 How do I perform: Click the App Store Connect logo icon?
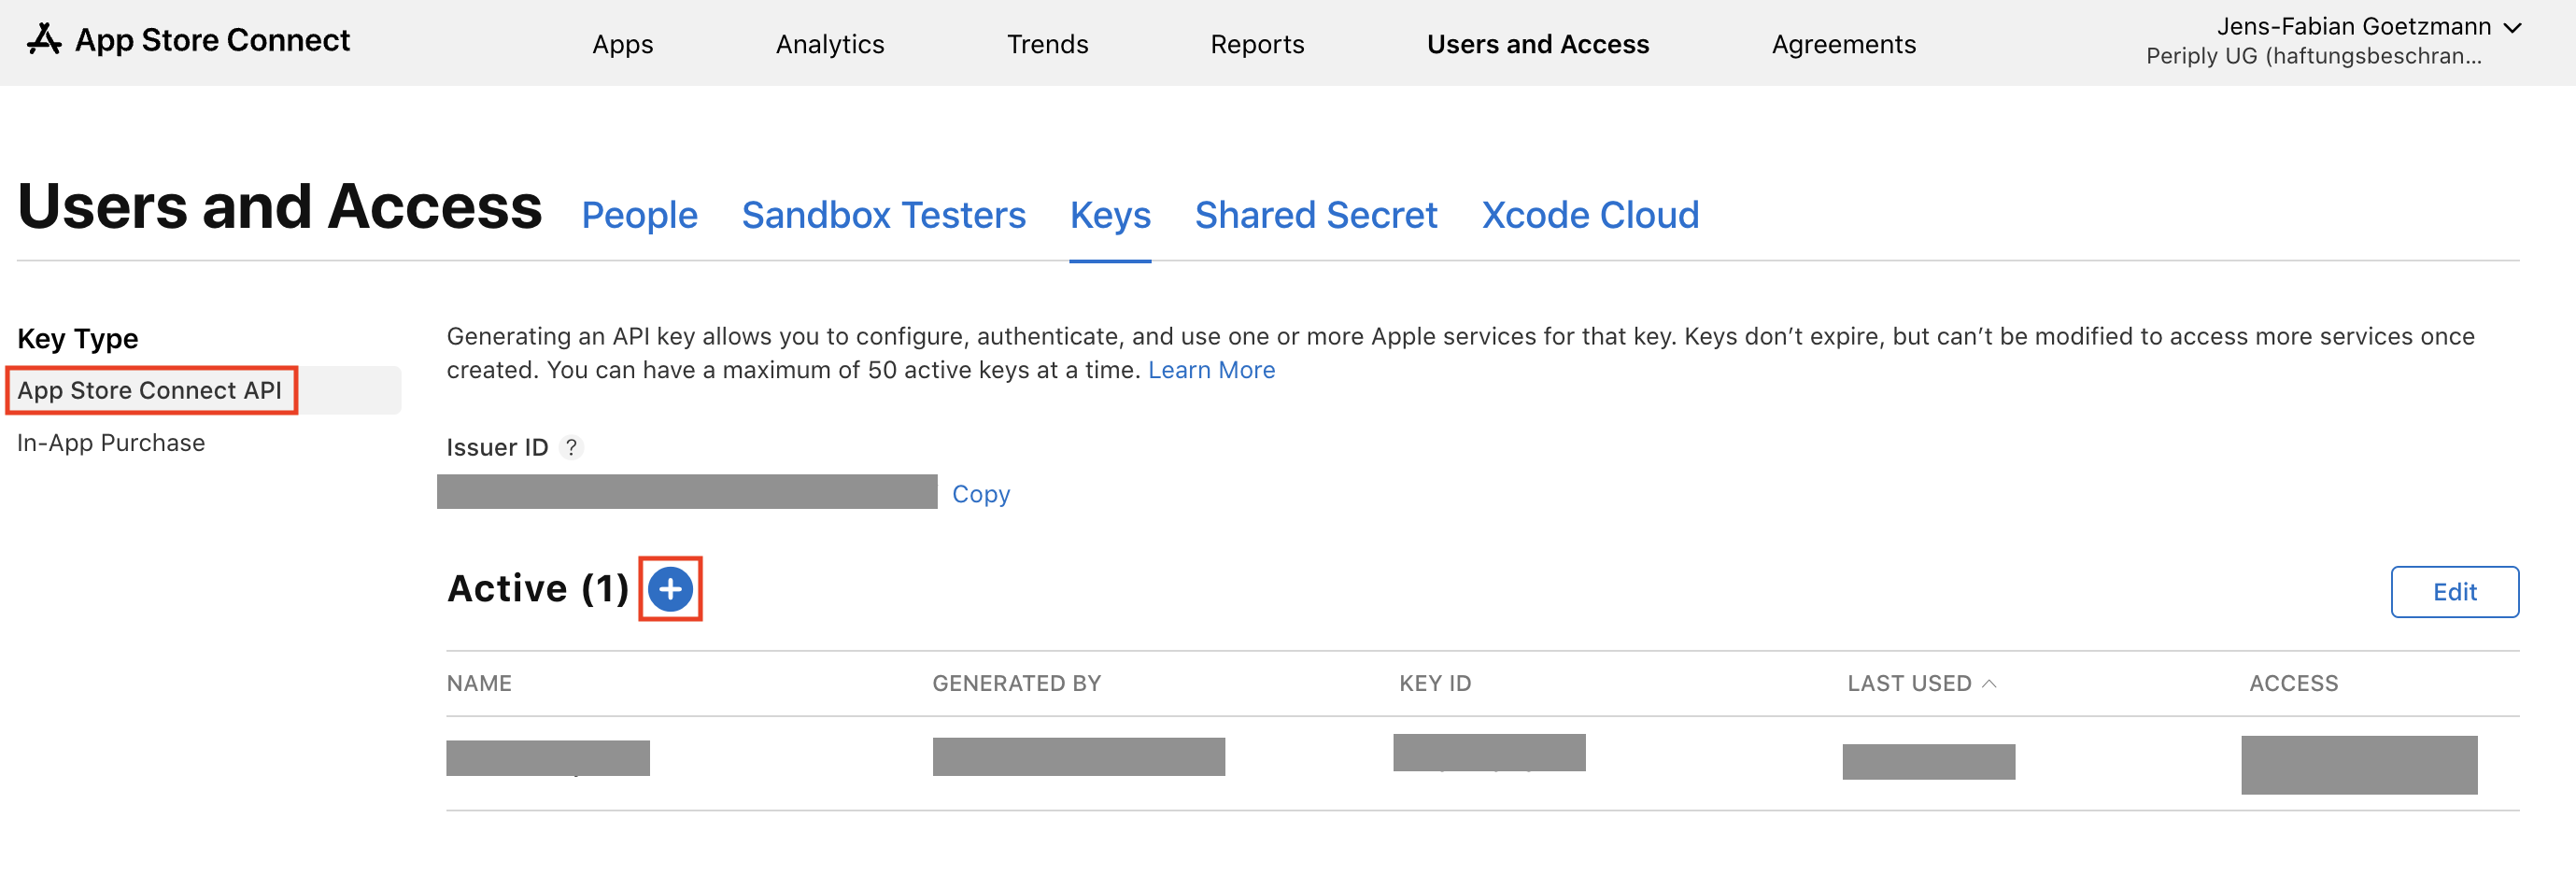tap(44, 40)
